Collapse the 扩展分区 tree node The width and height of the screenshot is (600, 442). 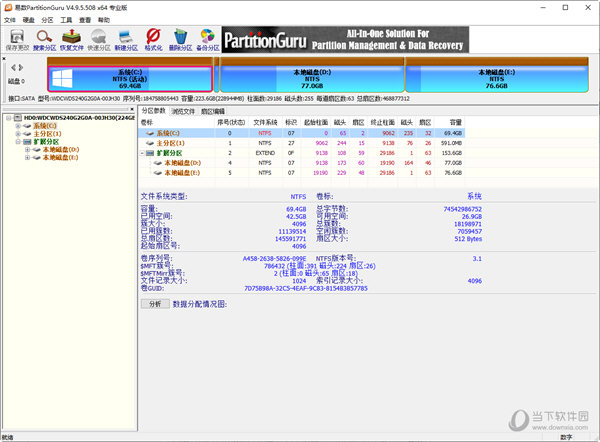(x=18, y=142)
